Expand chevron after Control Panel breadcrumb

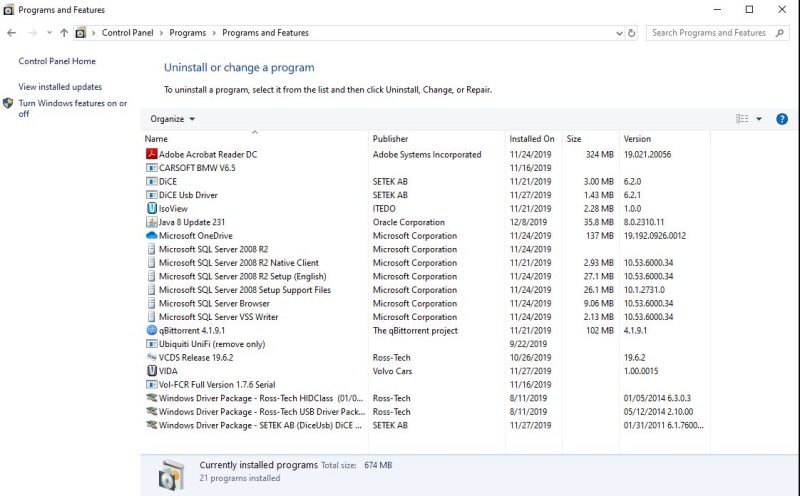[161, 33]
